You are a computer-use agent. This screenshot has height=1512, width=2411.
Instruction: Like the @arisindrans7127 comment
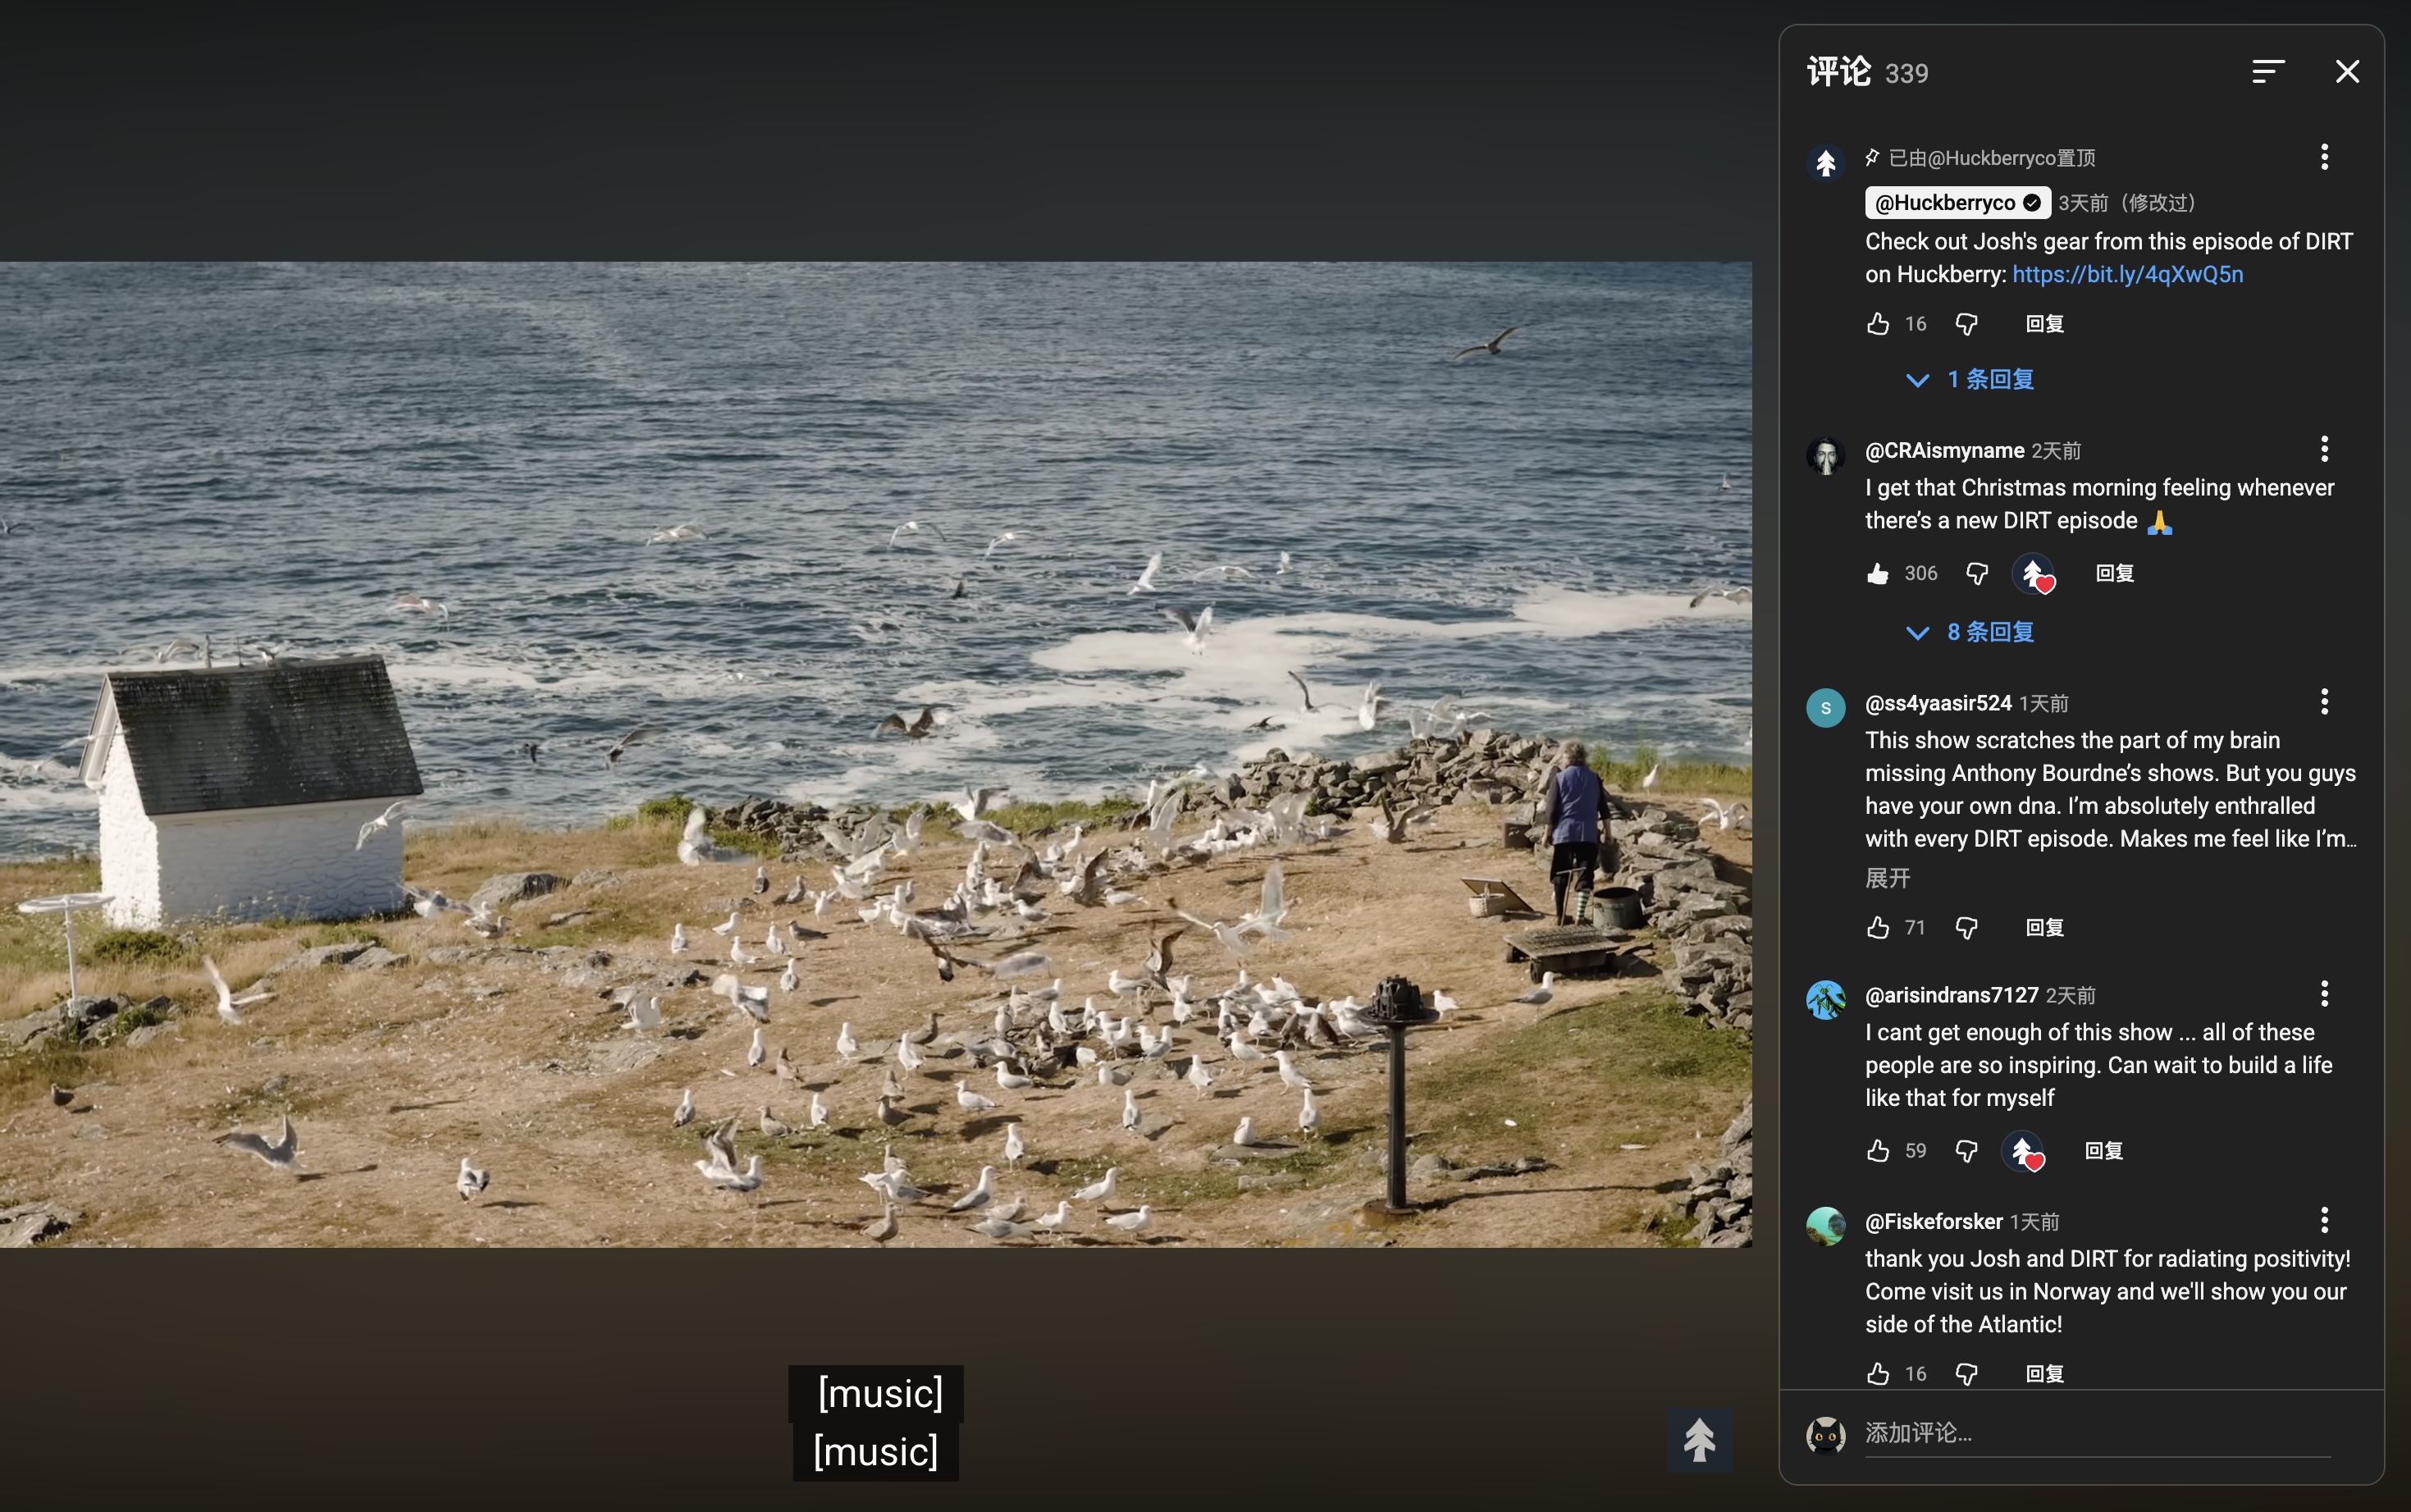click(x=1877, y=1151)
